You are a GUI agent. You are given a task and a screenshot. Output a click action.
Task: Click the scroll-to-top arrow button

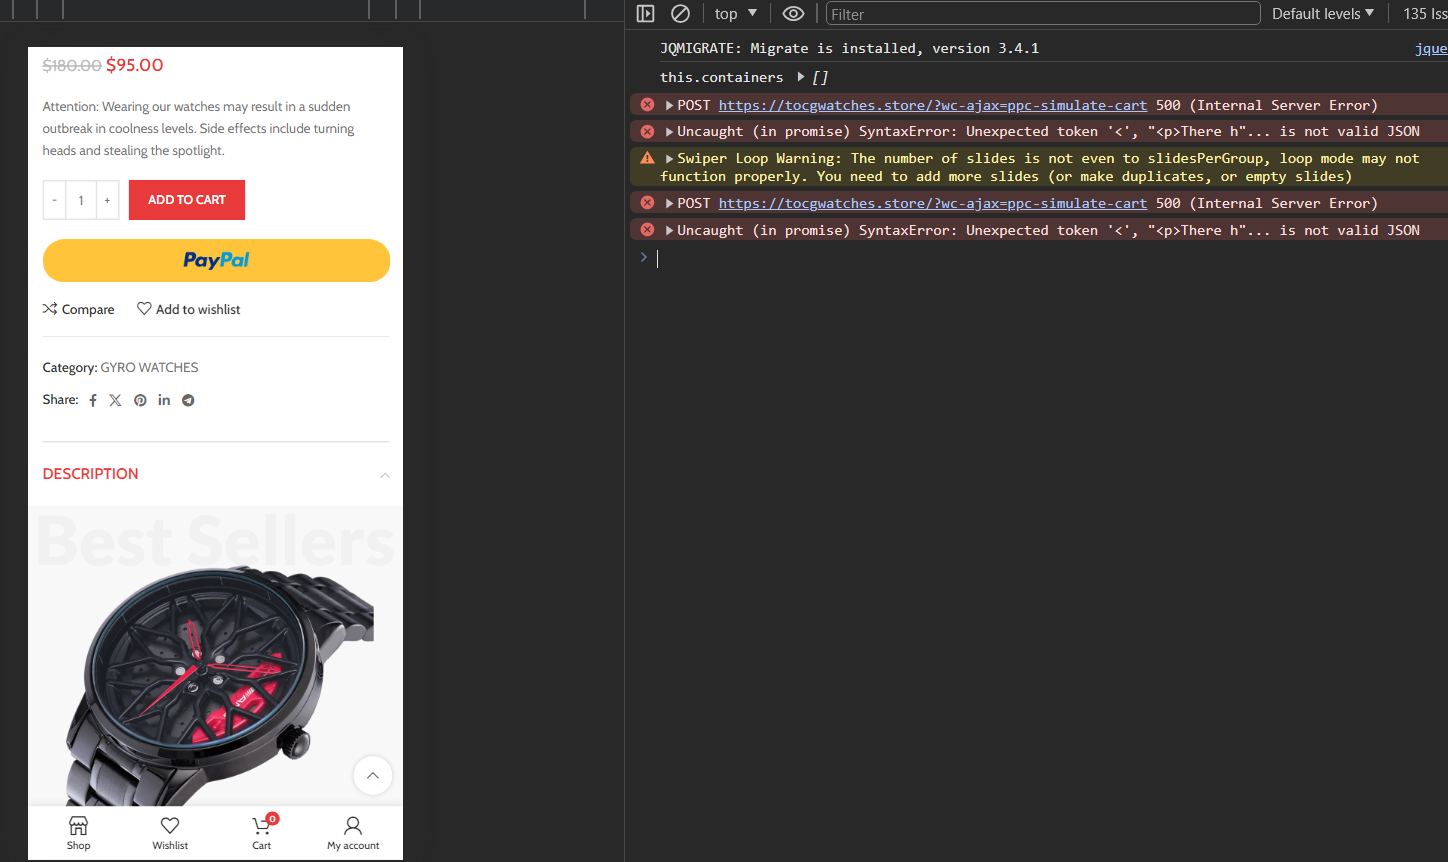372,775
